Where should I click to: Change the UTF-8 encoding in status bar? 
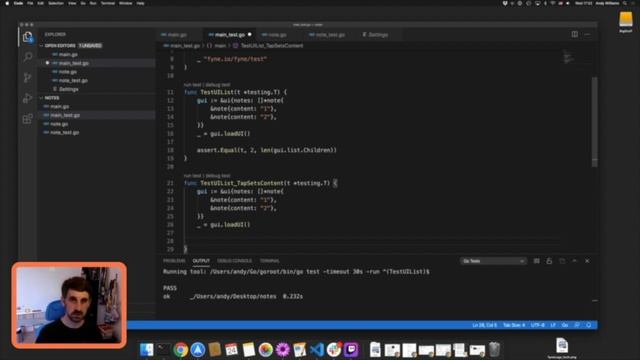point(538,325)
